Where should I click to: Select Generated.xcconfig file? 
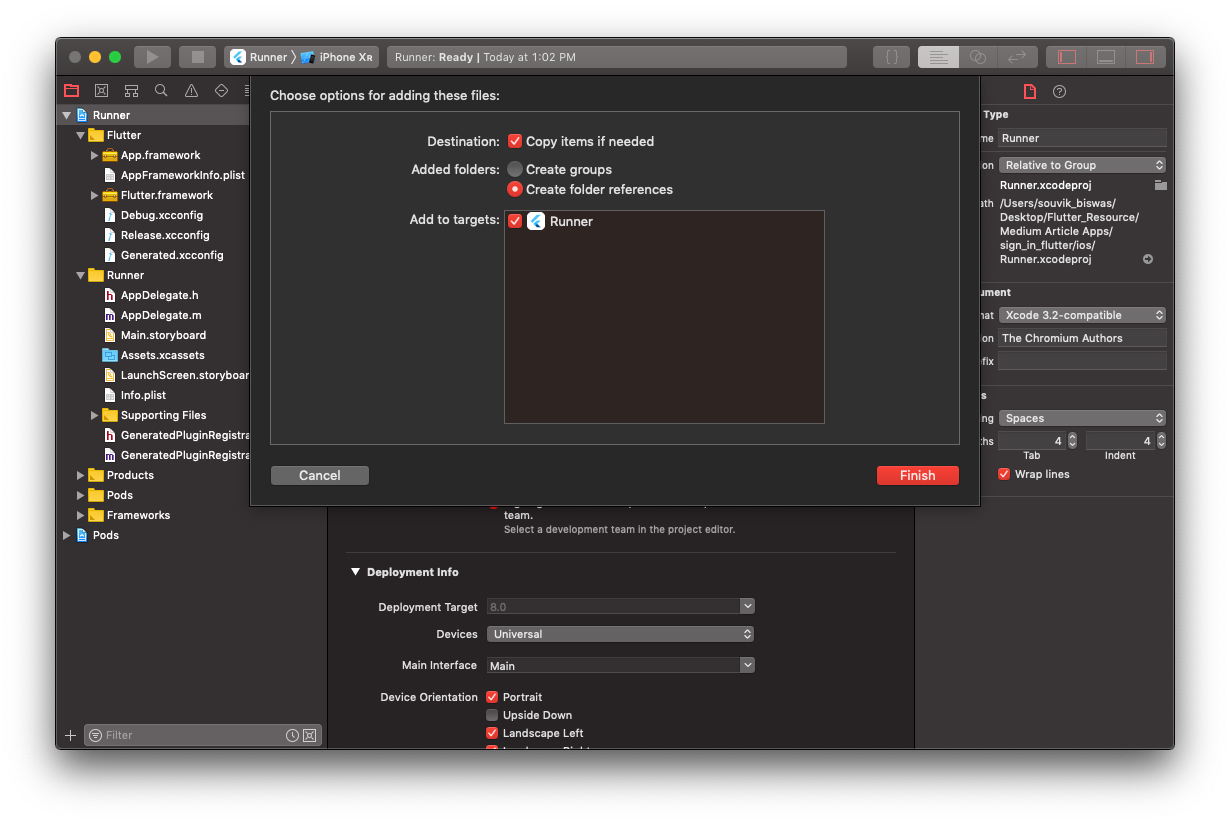click(172, 255)
